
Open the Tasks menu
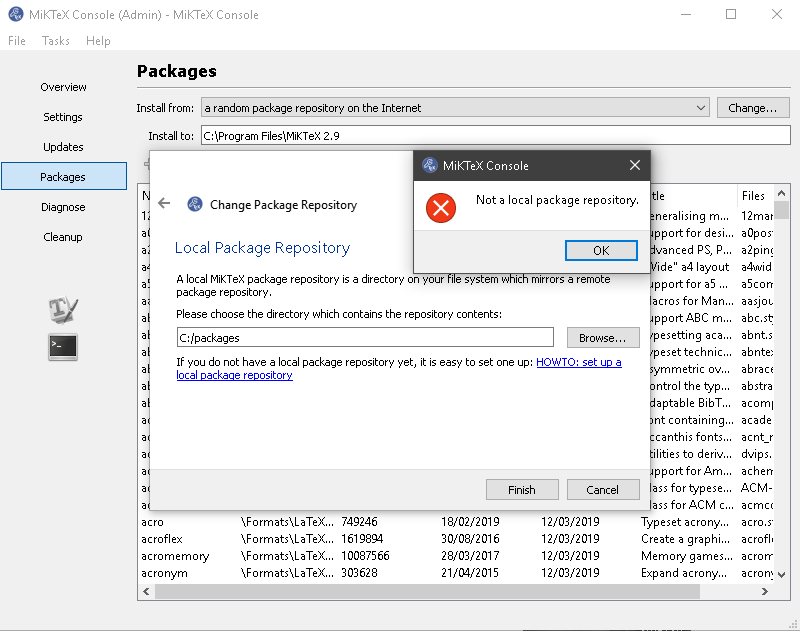point(55,41)
